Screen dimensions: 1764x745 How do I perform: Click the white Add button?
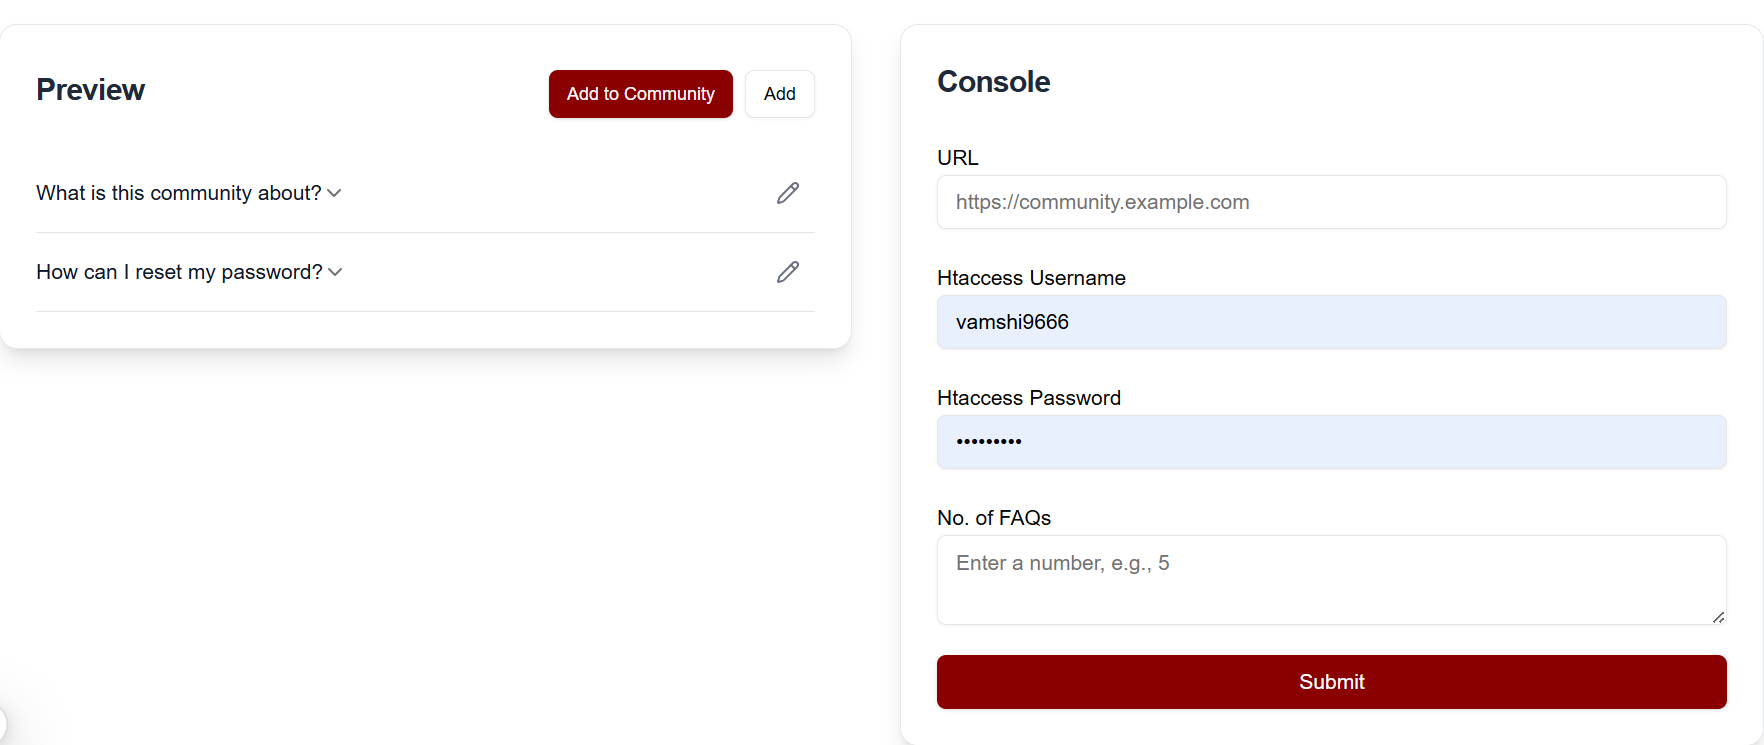(x=779, y=94)
